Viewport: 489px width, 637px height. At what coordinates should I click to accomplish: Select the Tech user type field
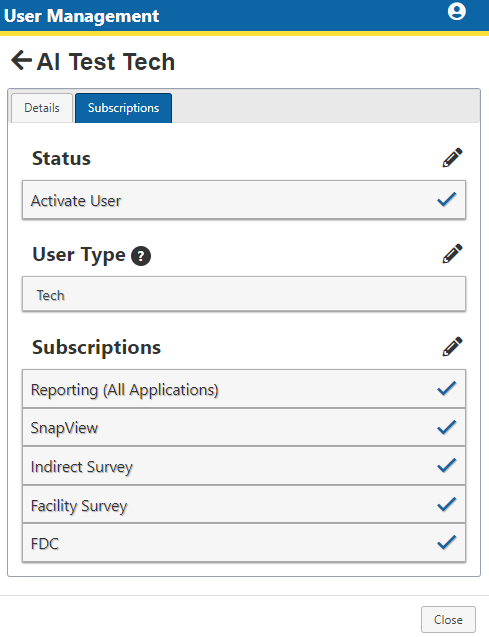(244, 295)
